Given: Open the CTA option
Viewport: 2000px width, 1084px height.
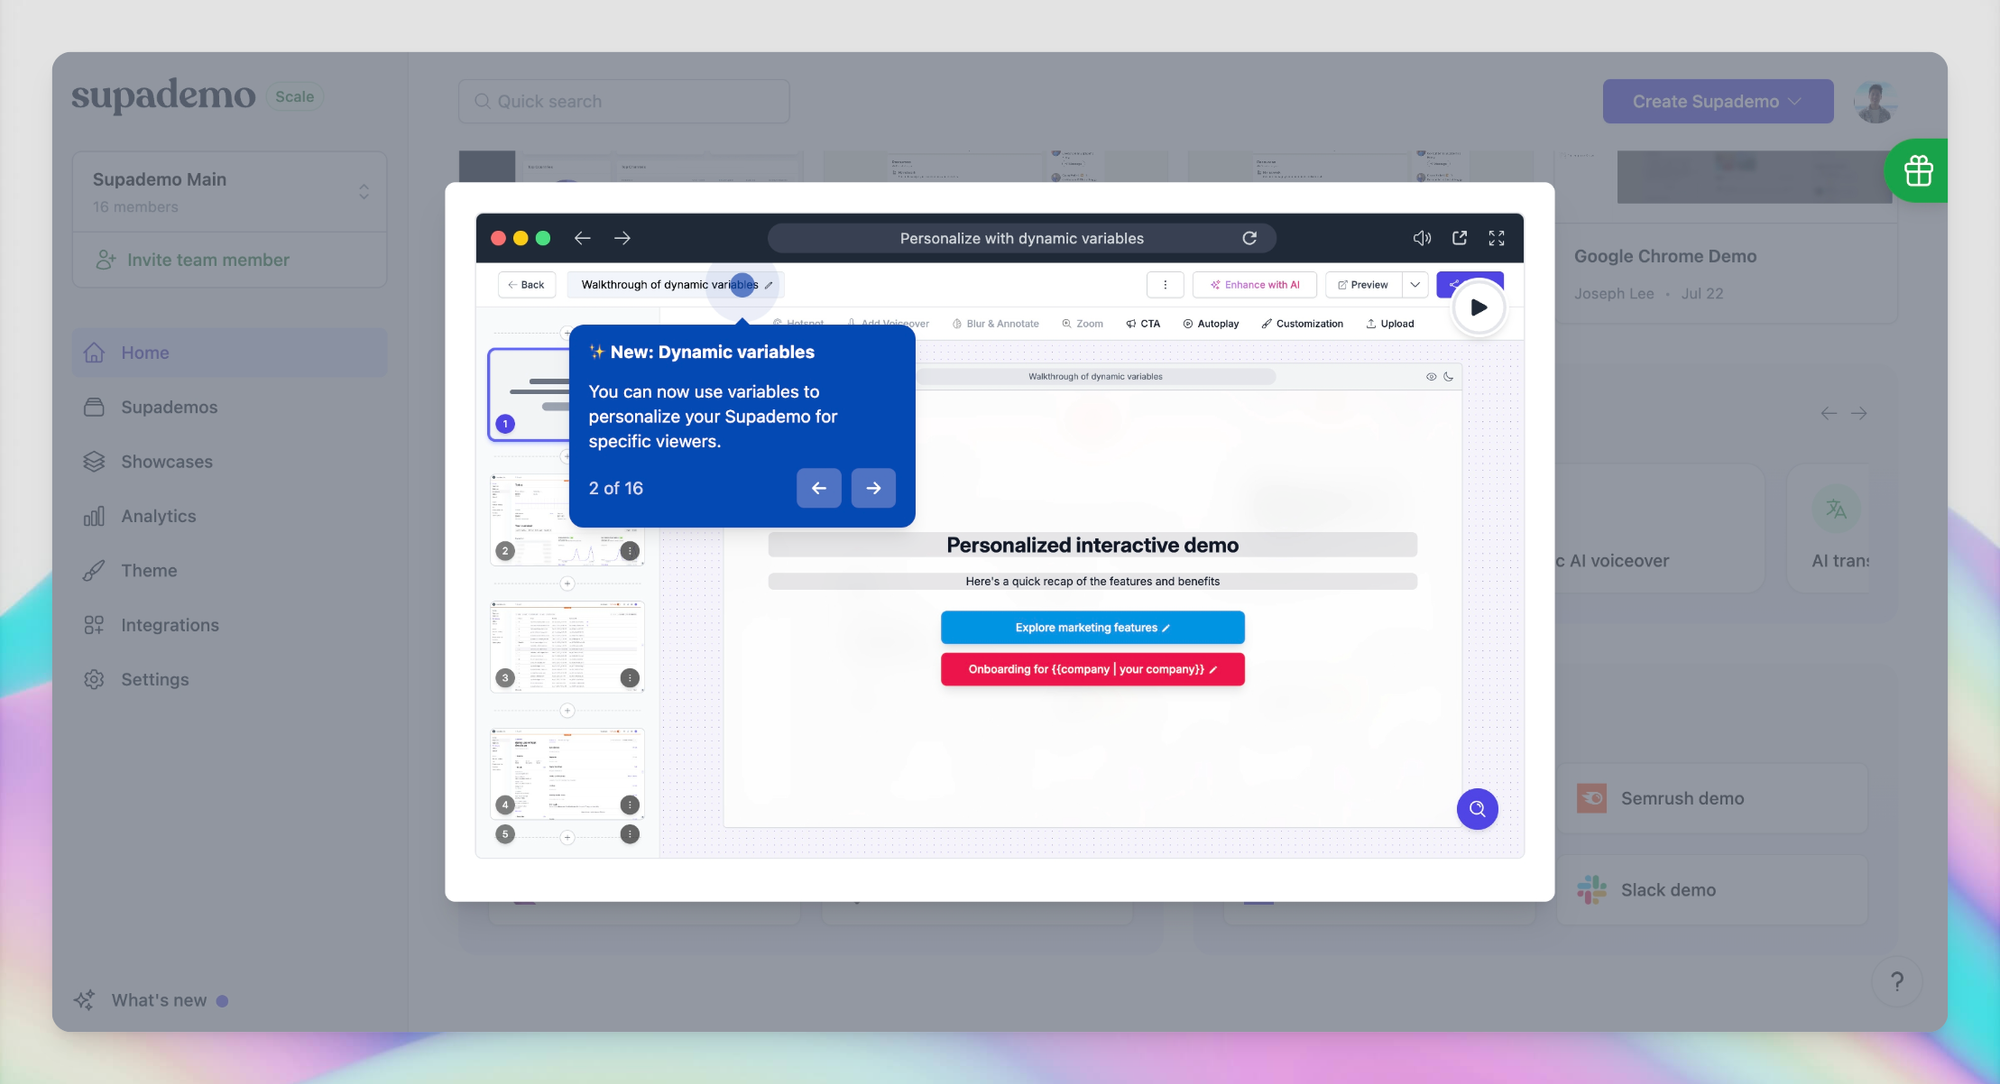Looking at the screenshot, I should pyautogui.click(x=1143, y=324).
